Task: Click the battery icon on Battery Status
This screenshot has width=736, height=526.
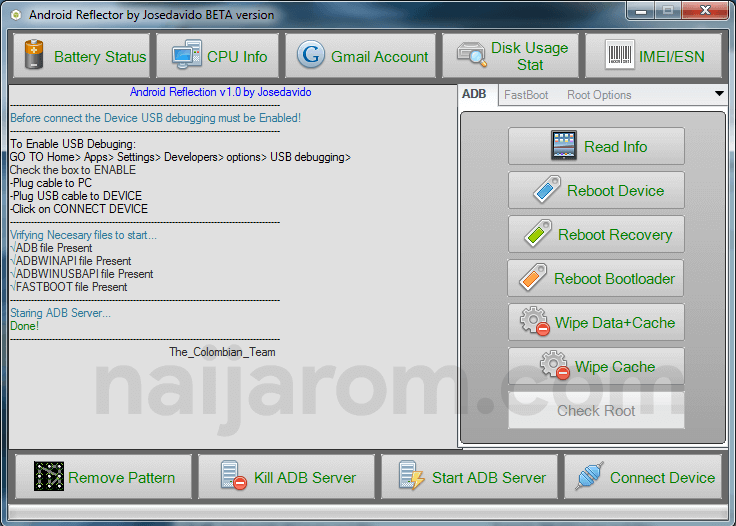Action: pos(34,54)
